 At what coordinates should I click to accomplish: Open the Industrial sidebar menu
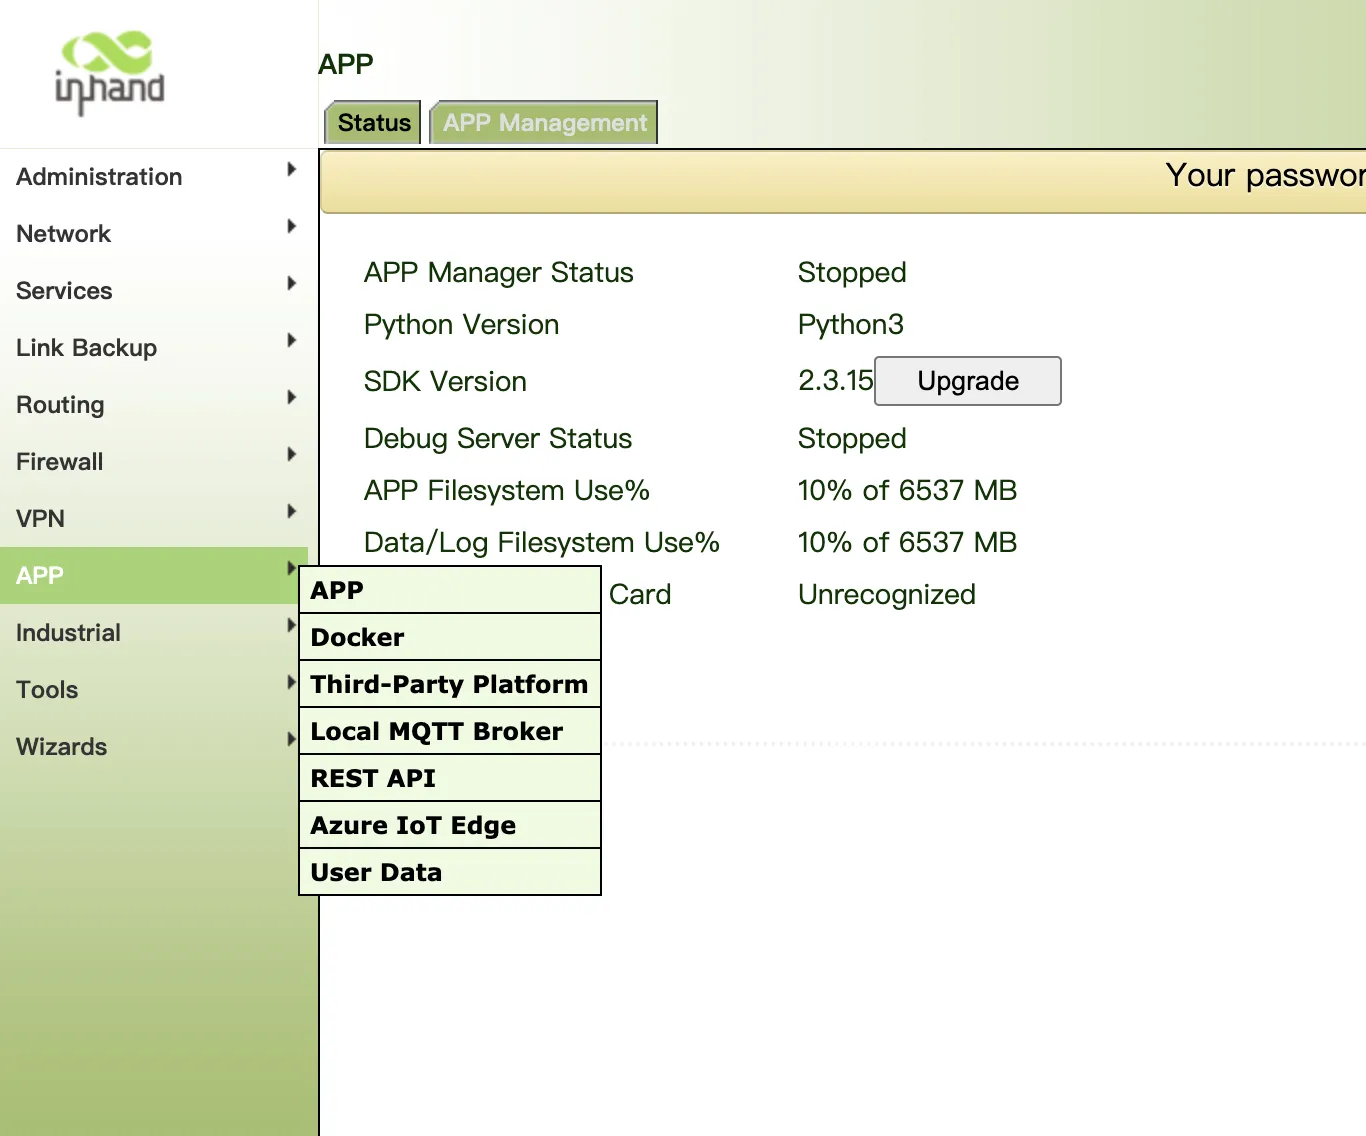click(x=154, y=633)
